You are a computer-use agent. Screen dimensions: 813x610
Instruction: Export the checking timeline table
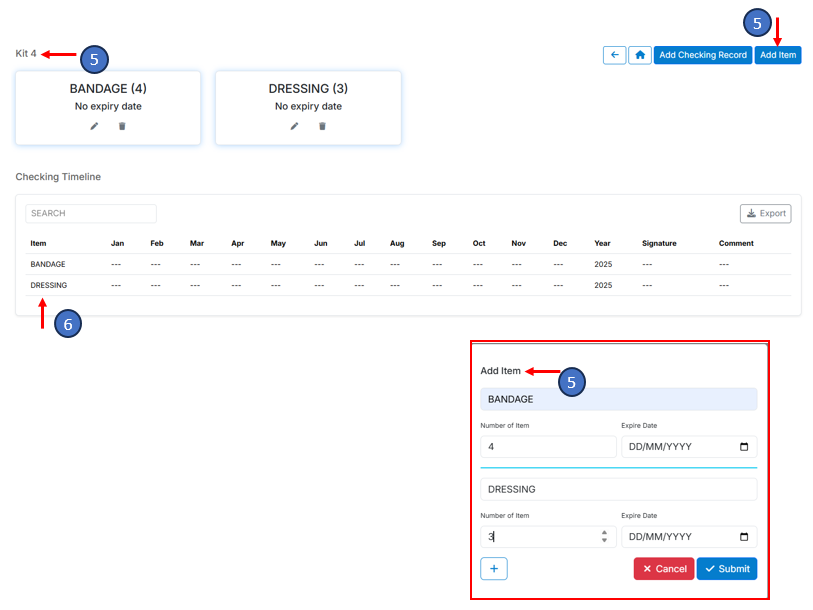pyautogui.click(x=765, y=213)
